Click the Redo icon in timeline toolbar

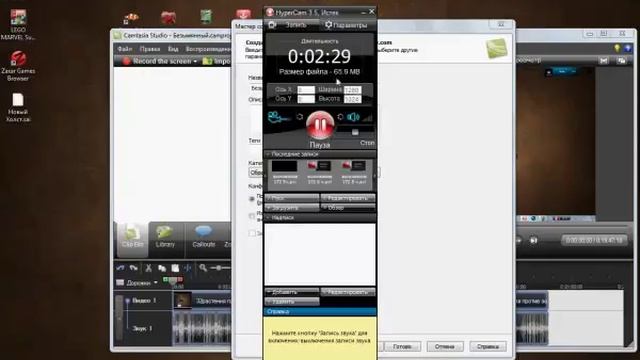coord(133,268)
